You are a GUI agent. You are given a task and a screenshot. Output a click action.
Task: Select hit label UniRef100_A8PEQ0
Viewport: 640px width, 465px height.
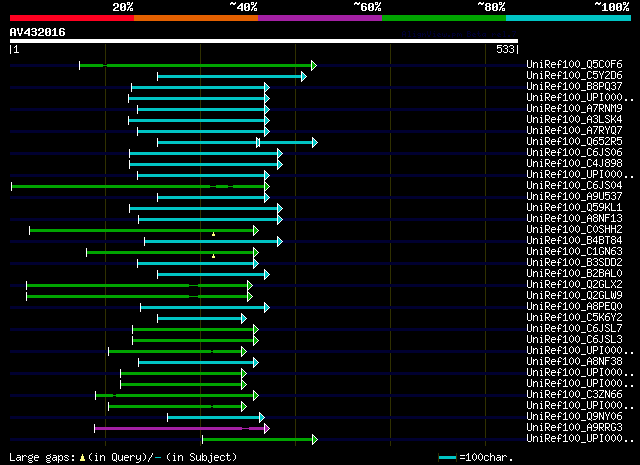coord(574,307)
